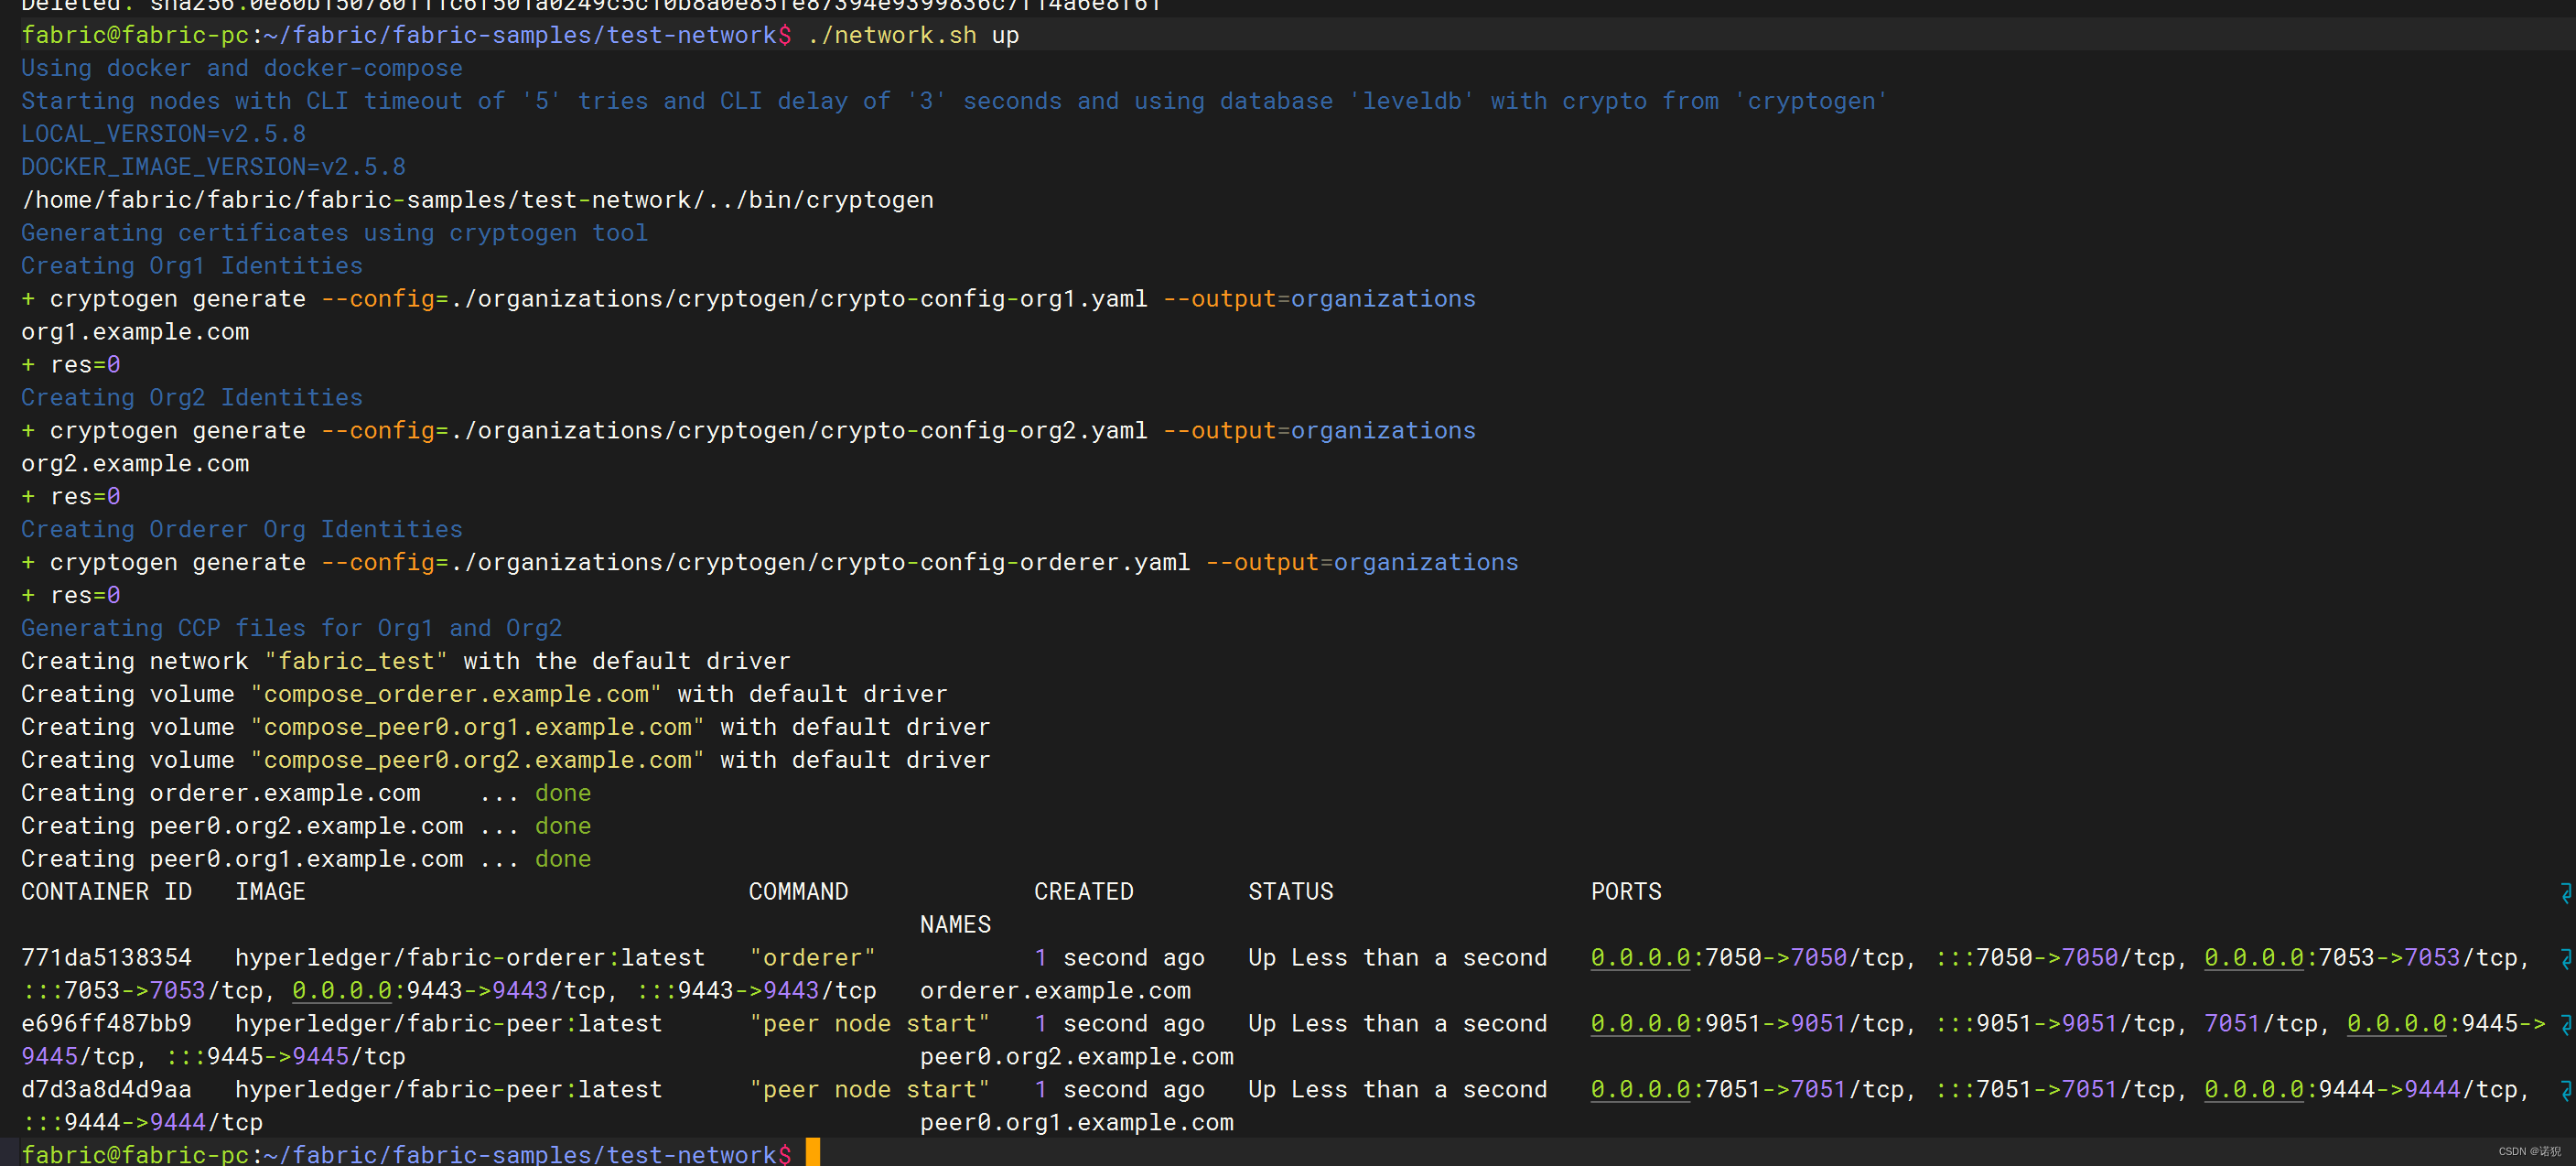2576x1166 pixels.
Task: Click the NAMES column header
Action: pos(955,925)
